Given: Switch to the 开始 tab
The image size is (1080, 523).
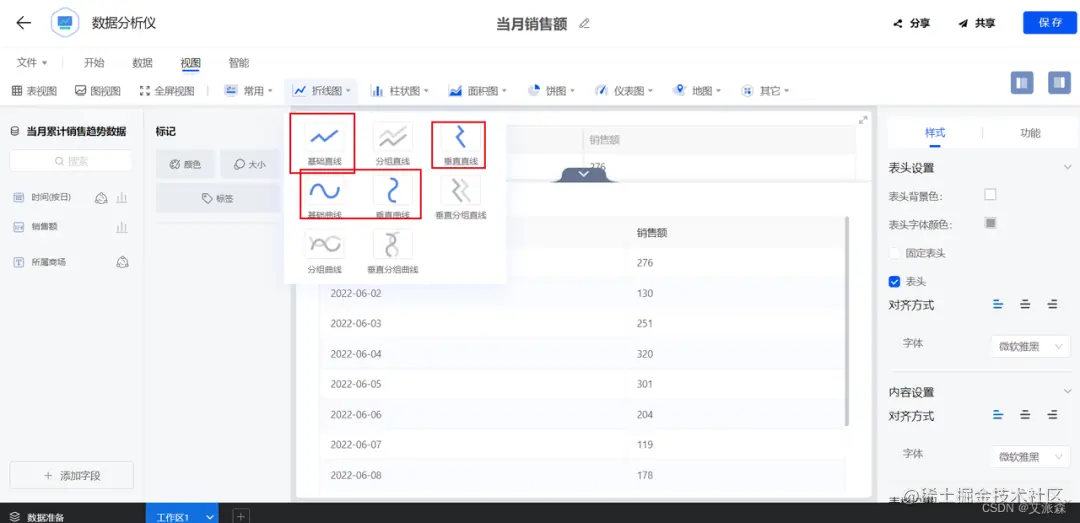Looking at the screenshot, I should (x=94, y=63).
